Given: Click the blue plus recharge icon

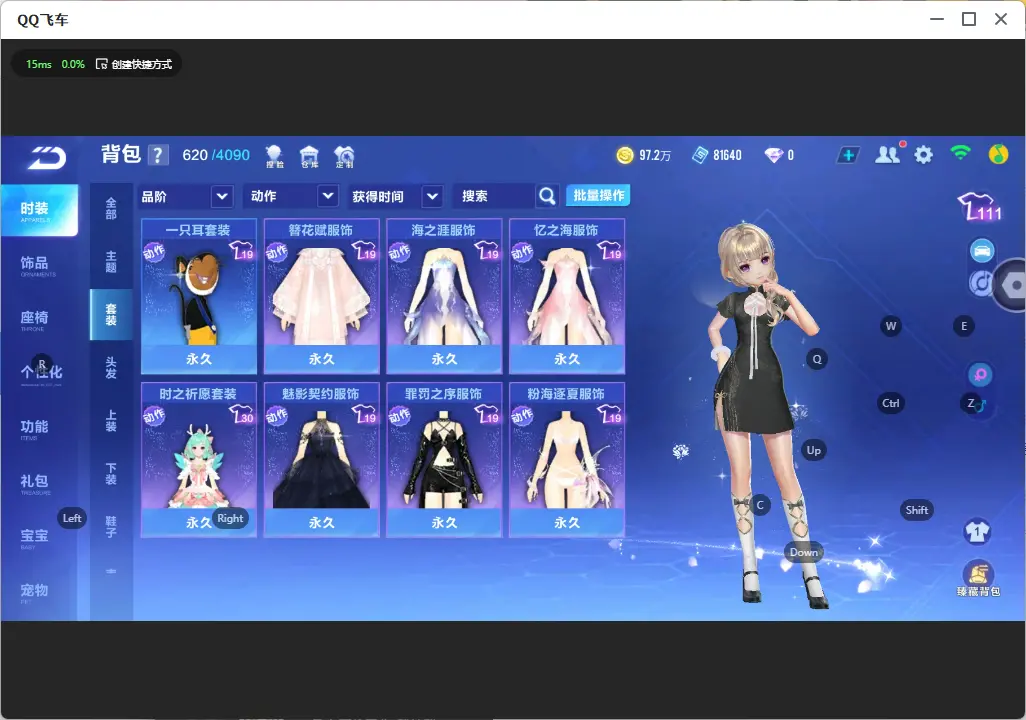Looking at the screenshot, I should point(847,155).
